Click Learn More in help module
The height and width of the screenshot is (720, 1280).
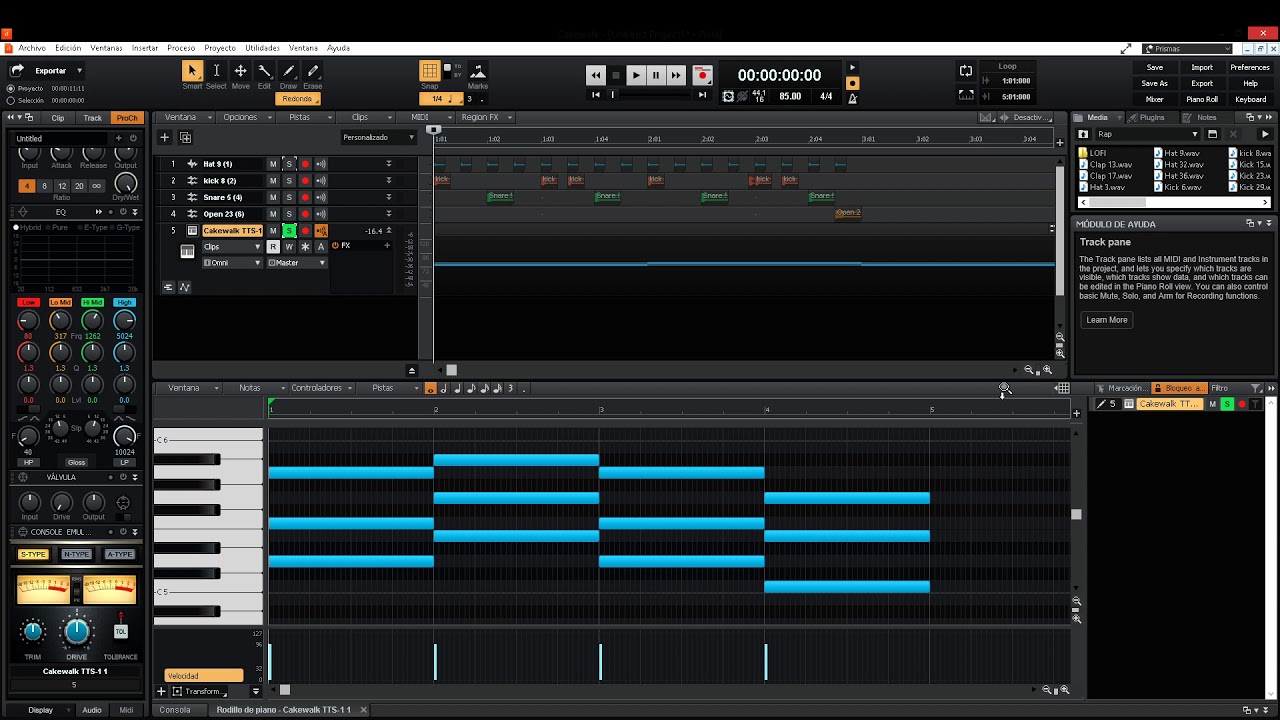[1107, 320]
